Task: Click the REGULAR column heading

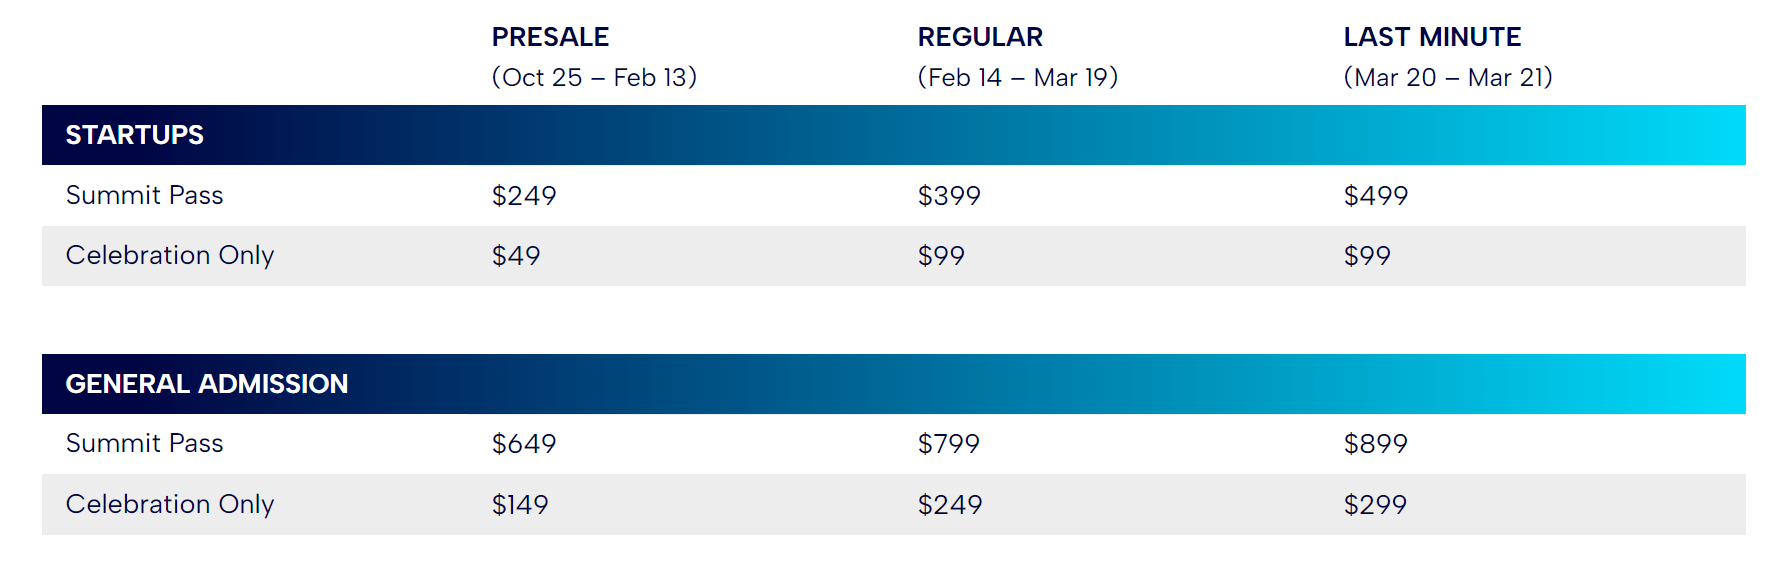Action: [980, 37]
